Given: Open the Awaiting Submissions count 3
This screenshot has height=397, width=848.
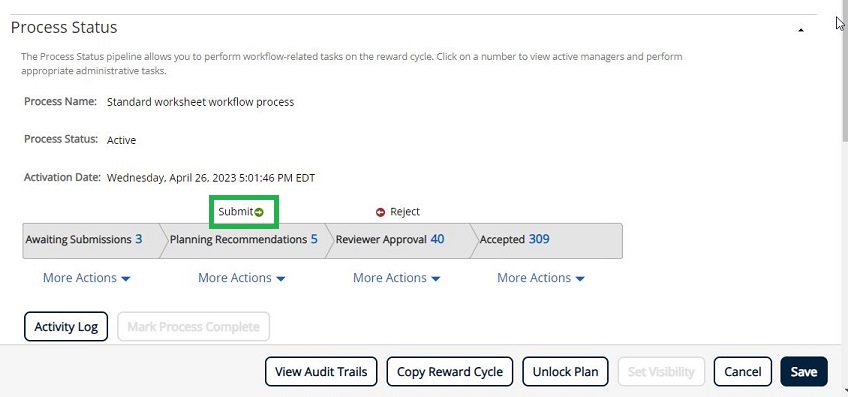Looking at the screenshot, I should click(x=138, y=239).
